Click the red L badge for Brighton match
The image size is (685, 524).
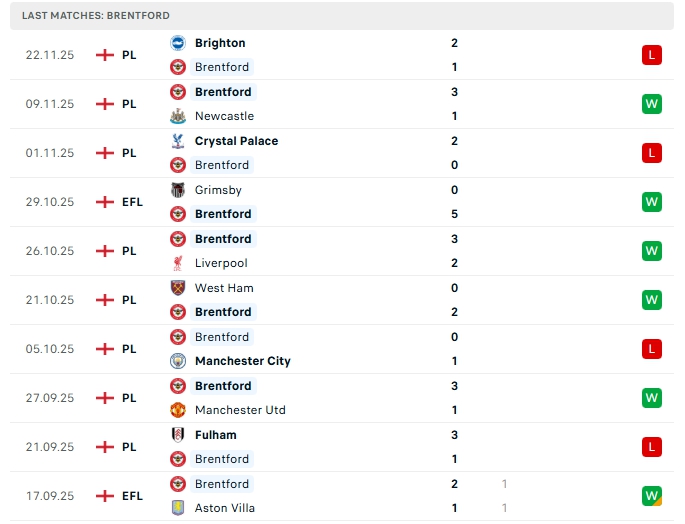(652, 55)
